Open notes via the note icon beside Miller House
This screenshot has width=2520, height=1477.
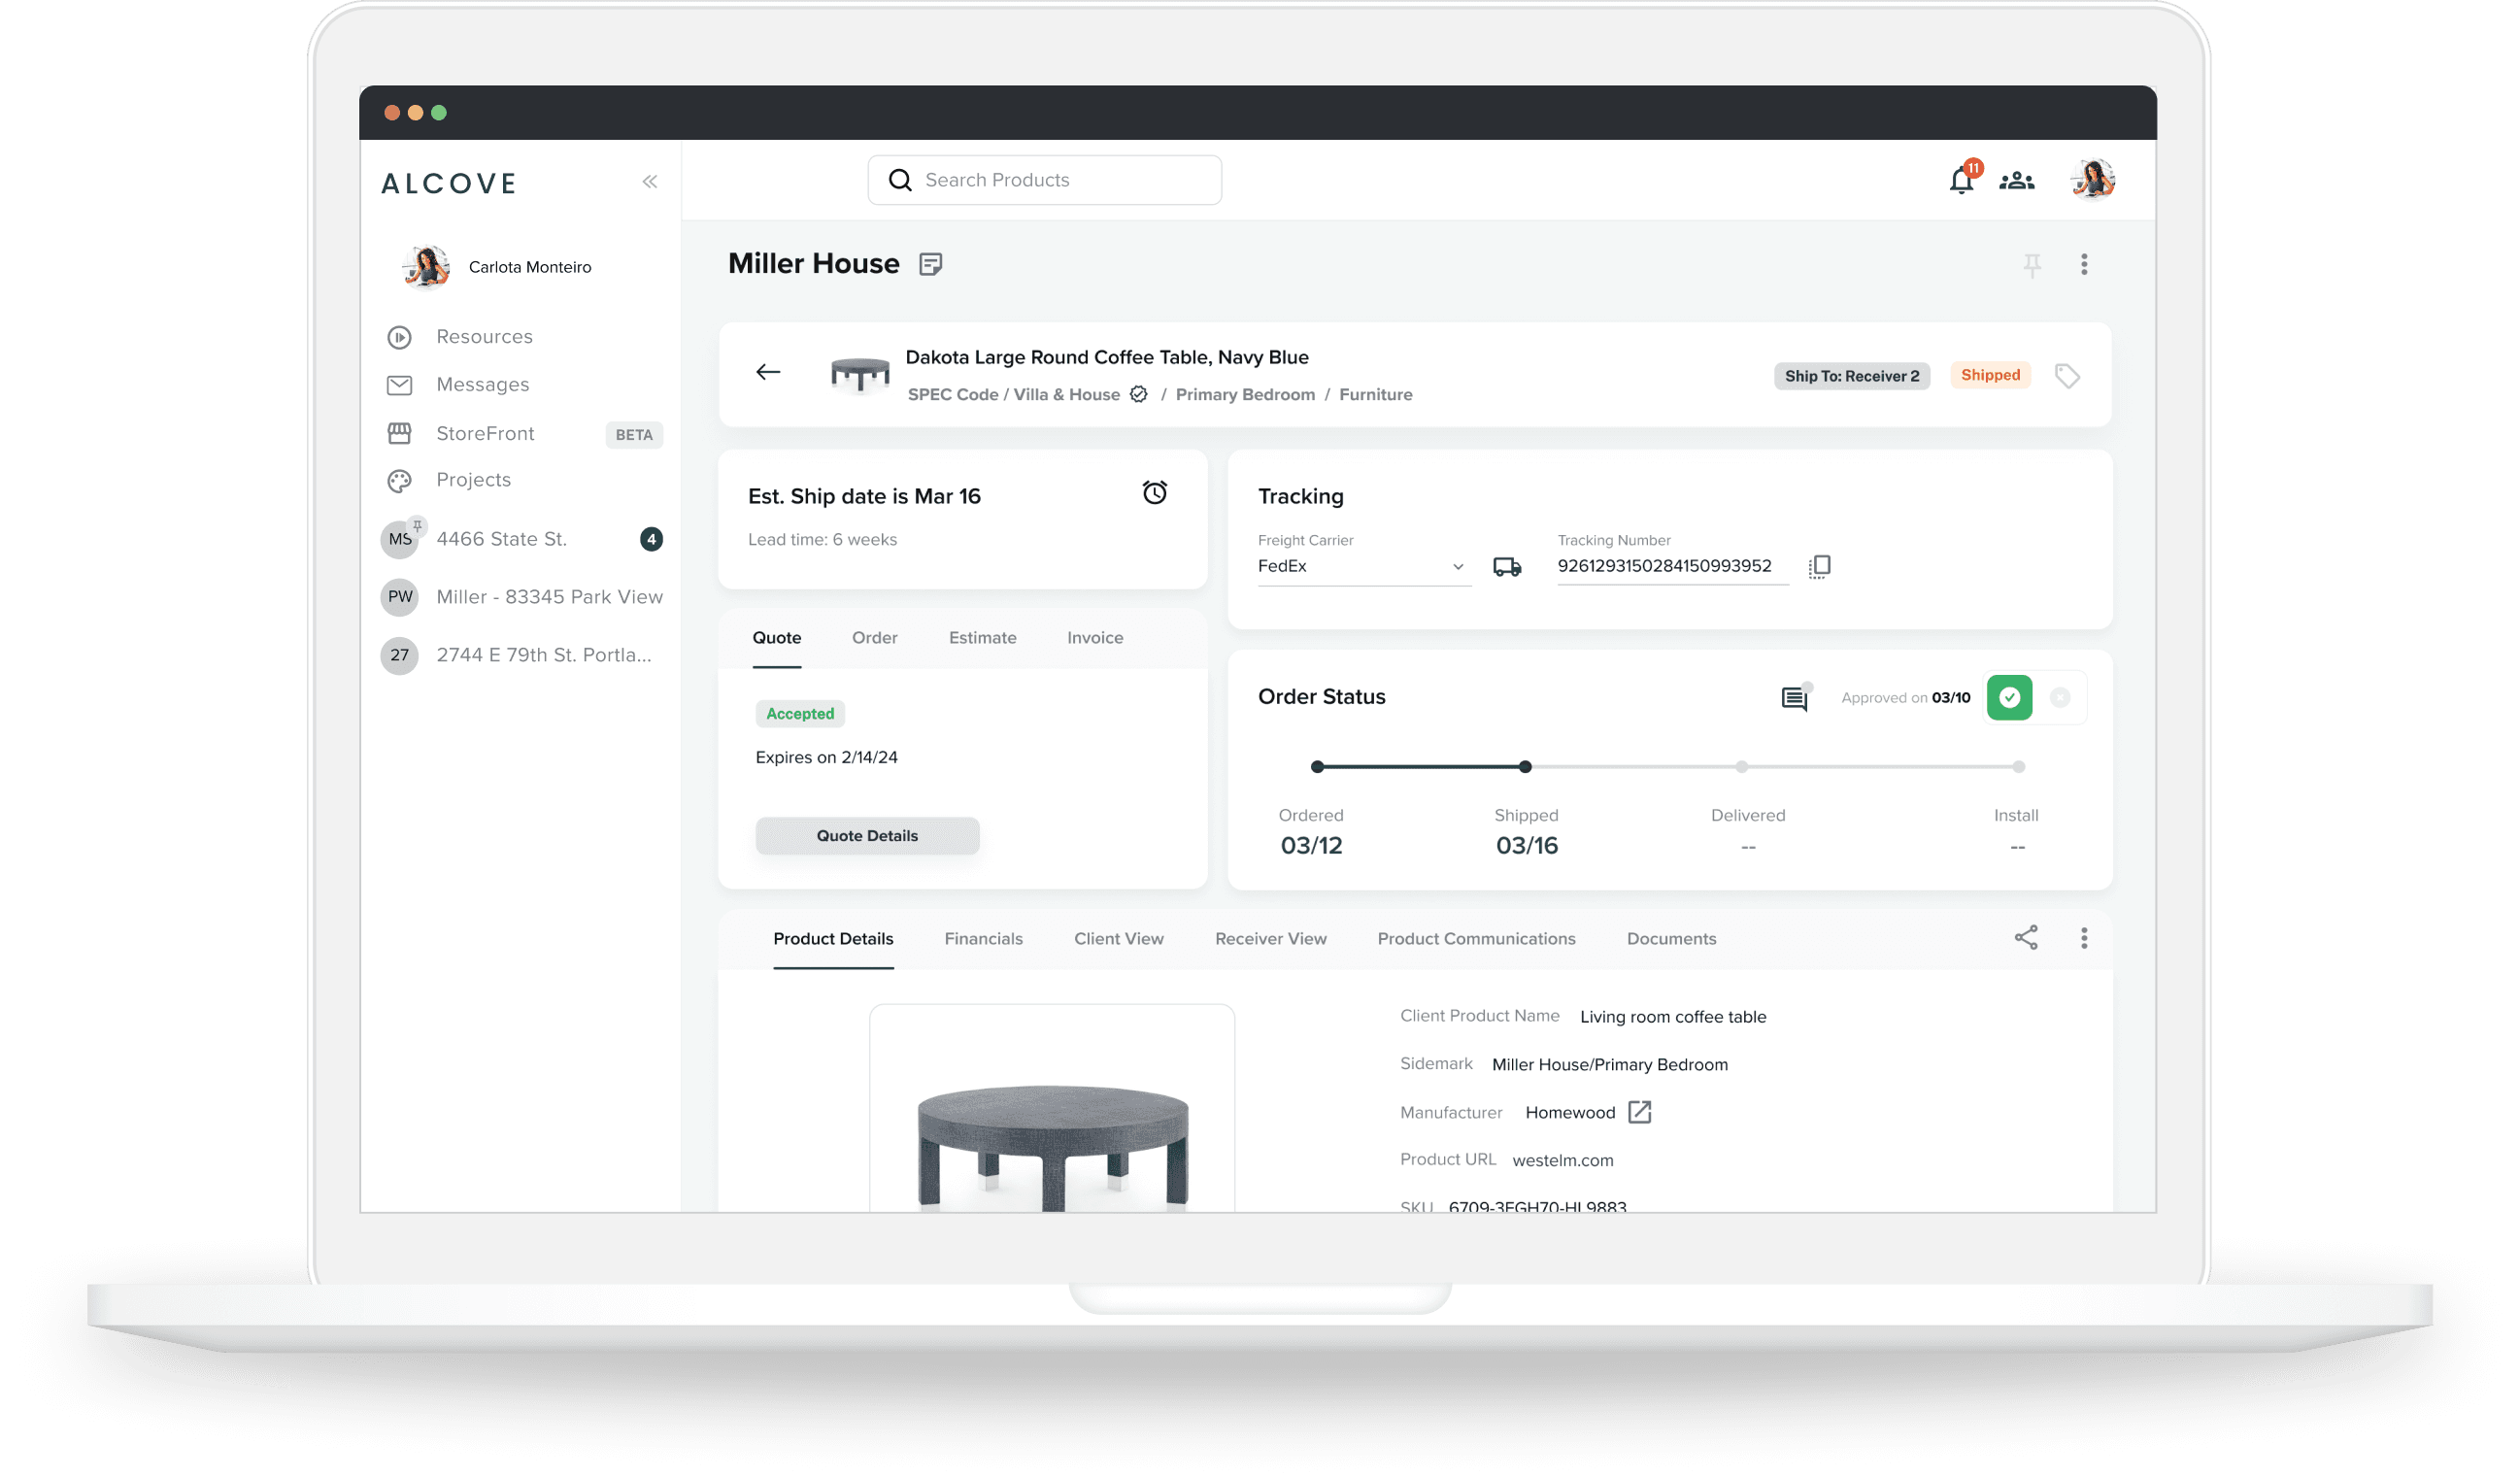[x=931, y=264]
